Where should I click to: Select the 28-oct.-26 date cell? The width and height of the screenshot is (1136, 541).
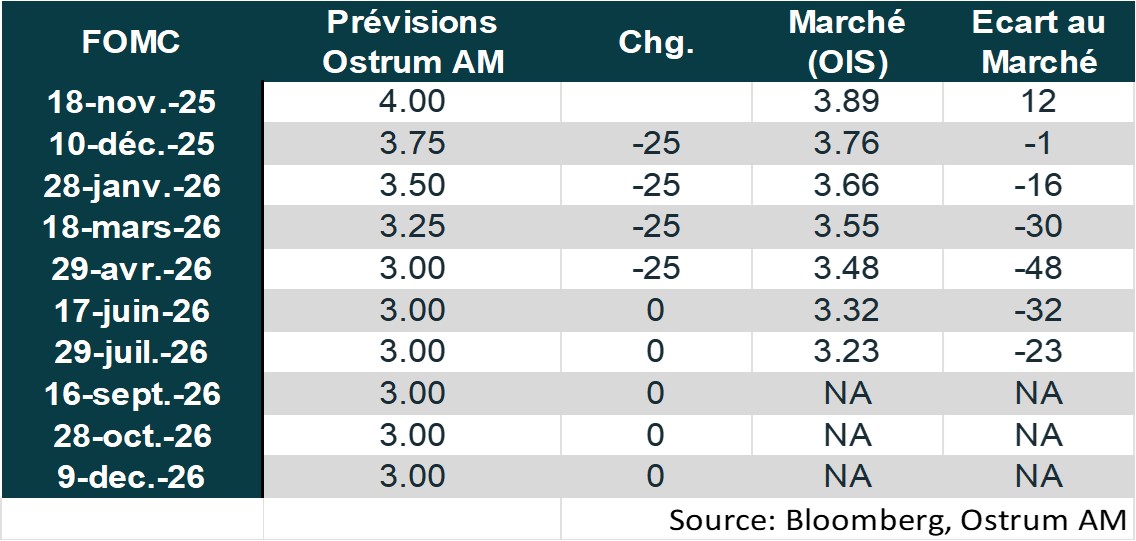tap(131, 436)
